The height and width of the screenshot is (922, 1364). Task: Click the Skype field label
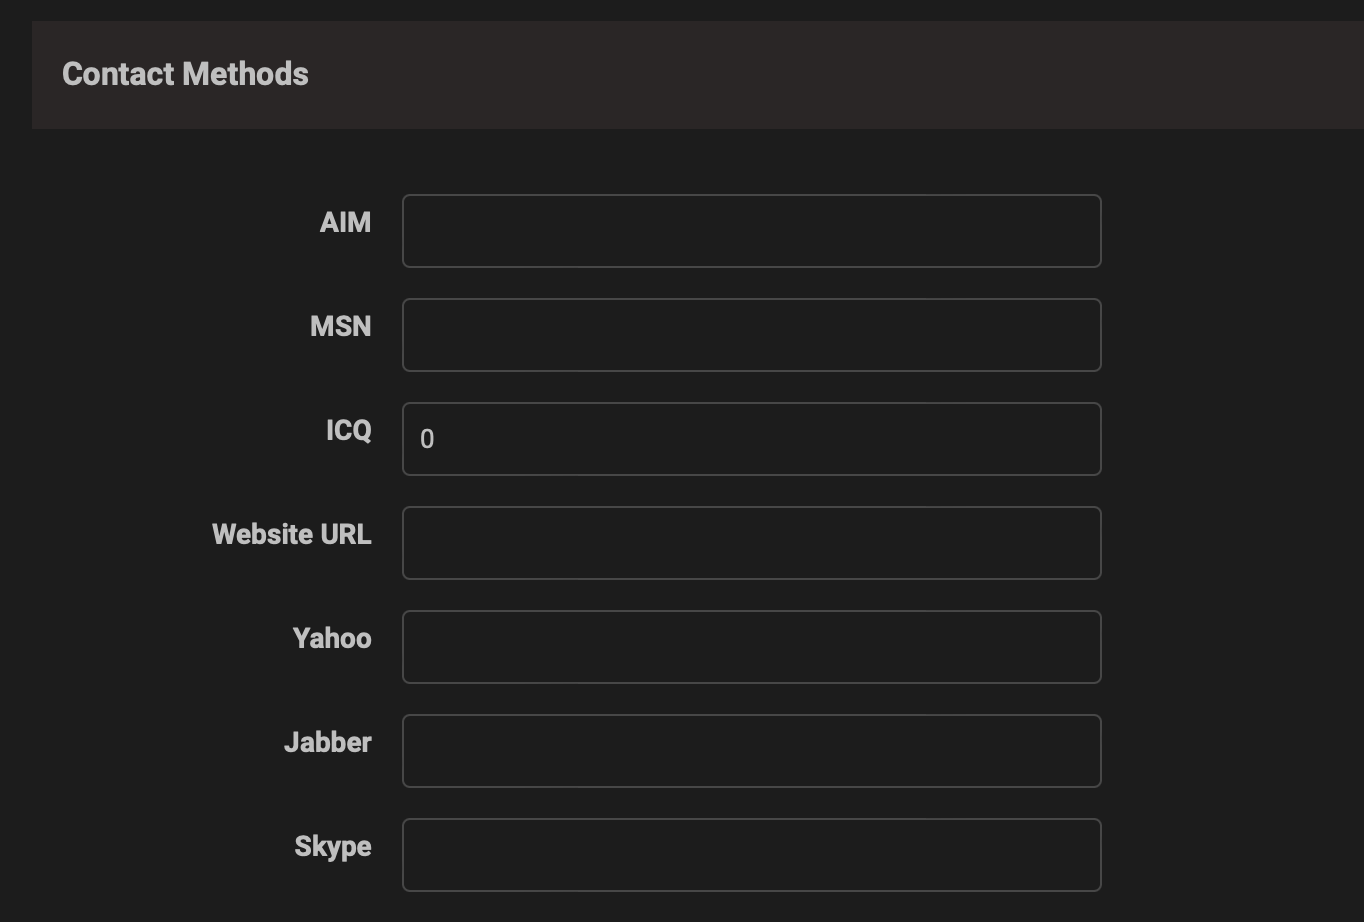[332, 846]
